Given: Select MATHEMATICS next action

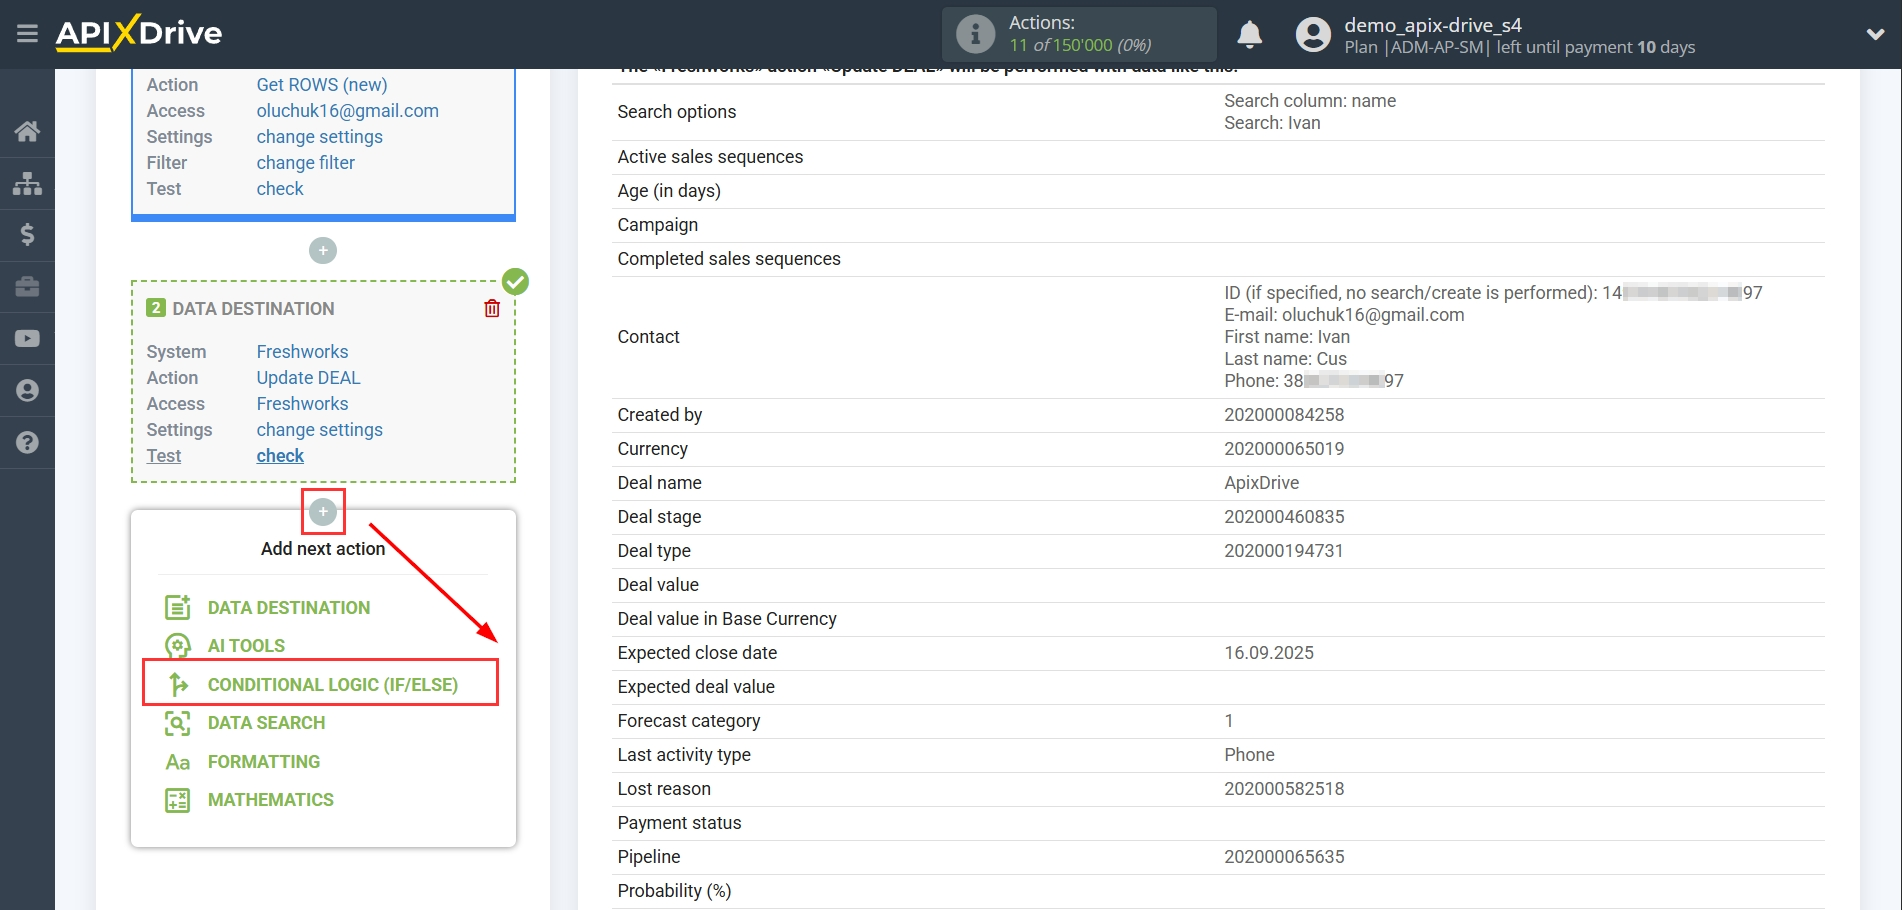Looking at the screenshot, I should click(x=271, y=800).
